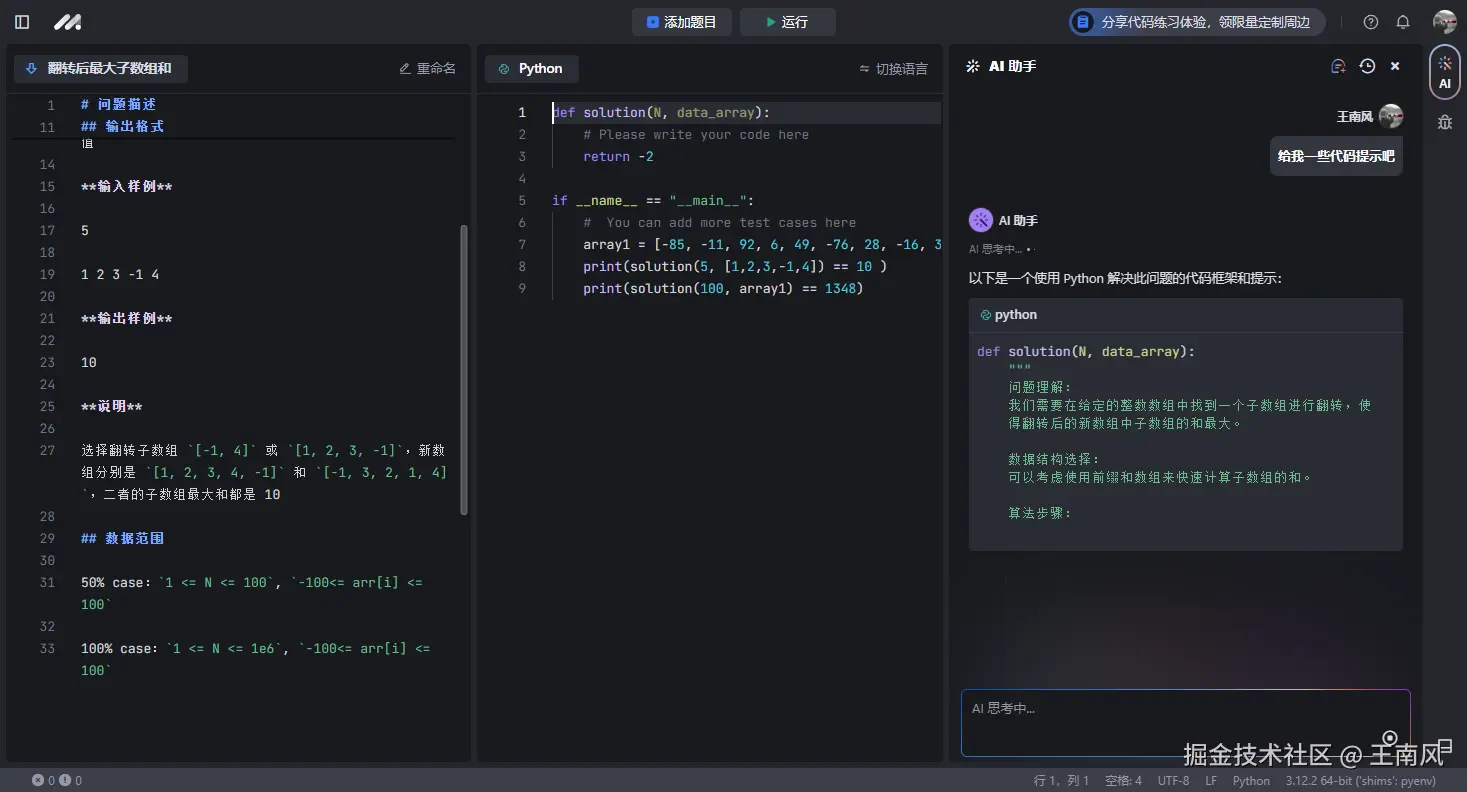Select the Python editor tab
The image size is (1467, 792).
[x=531, y=68]
